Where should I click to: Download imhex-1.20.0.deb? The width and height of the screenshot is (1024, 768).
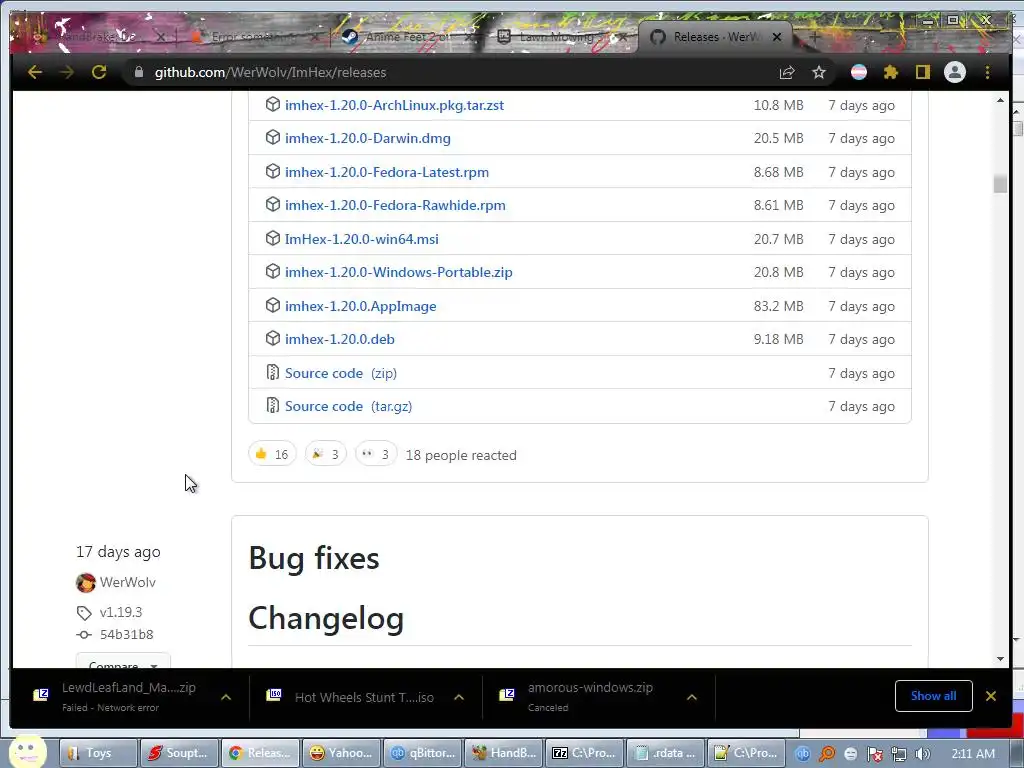340,339
